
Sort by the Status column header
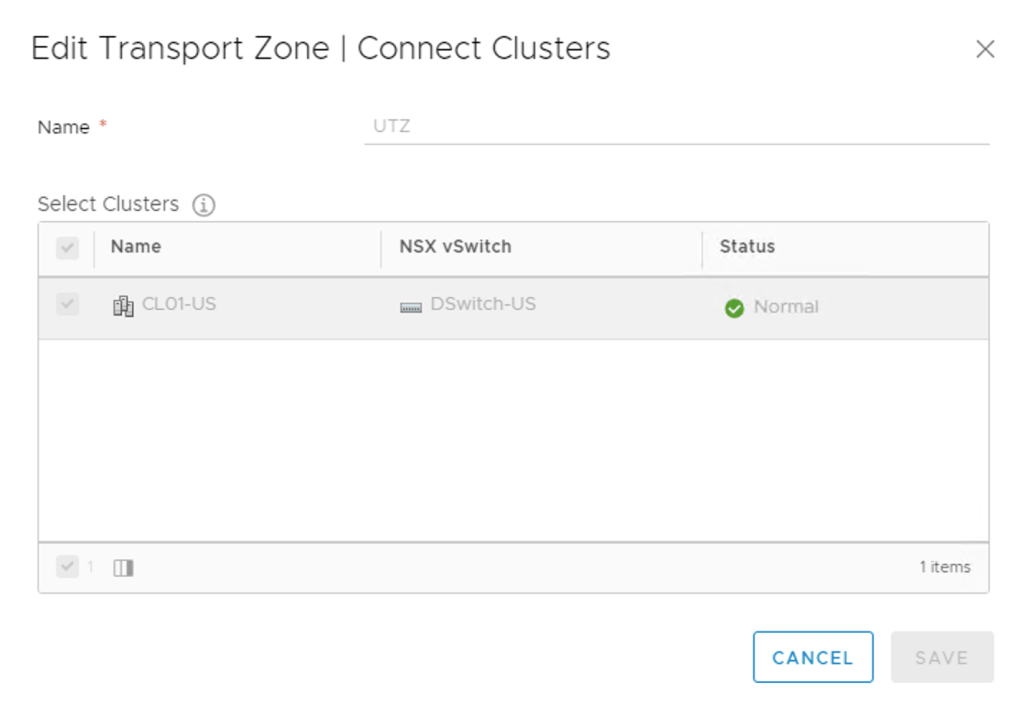click(747, 247)
